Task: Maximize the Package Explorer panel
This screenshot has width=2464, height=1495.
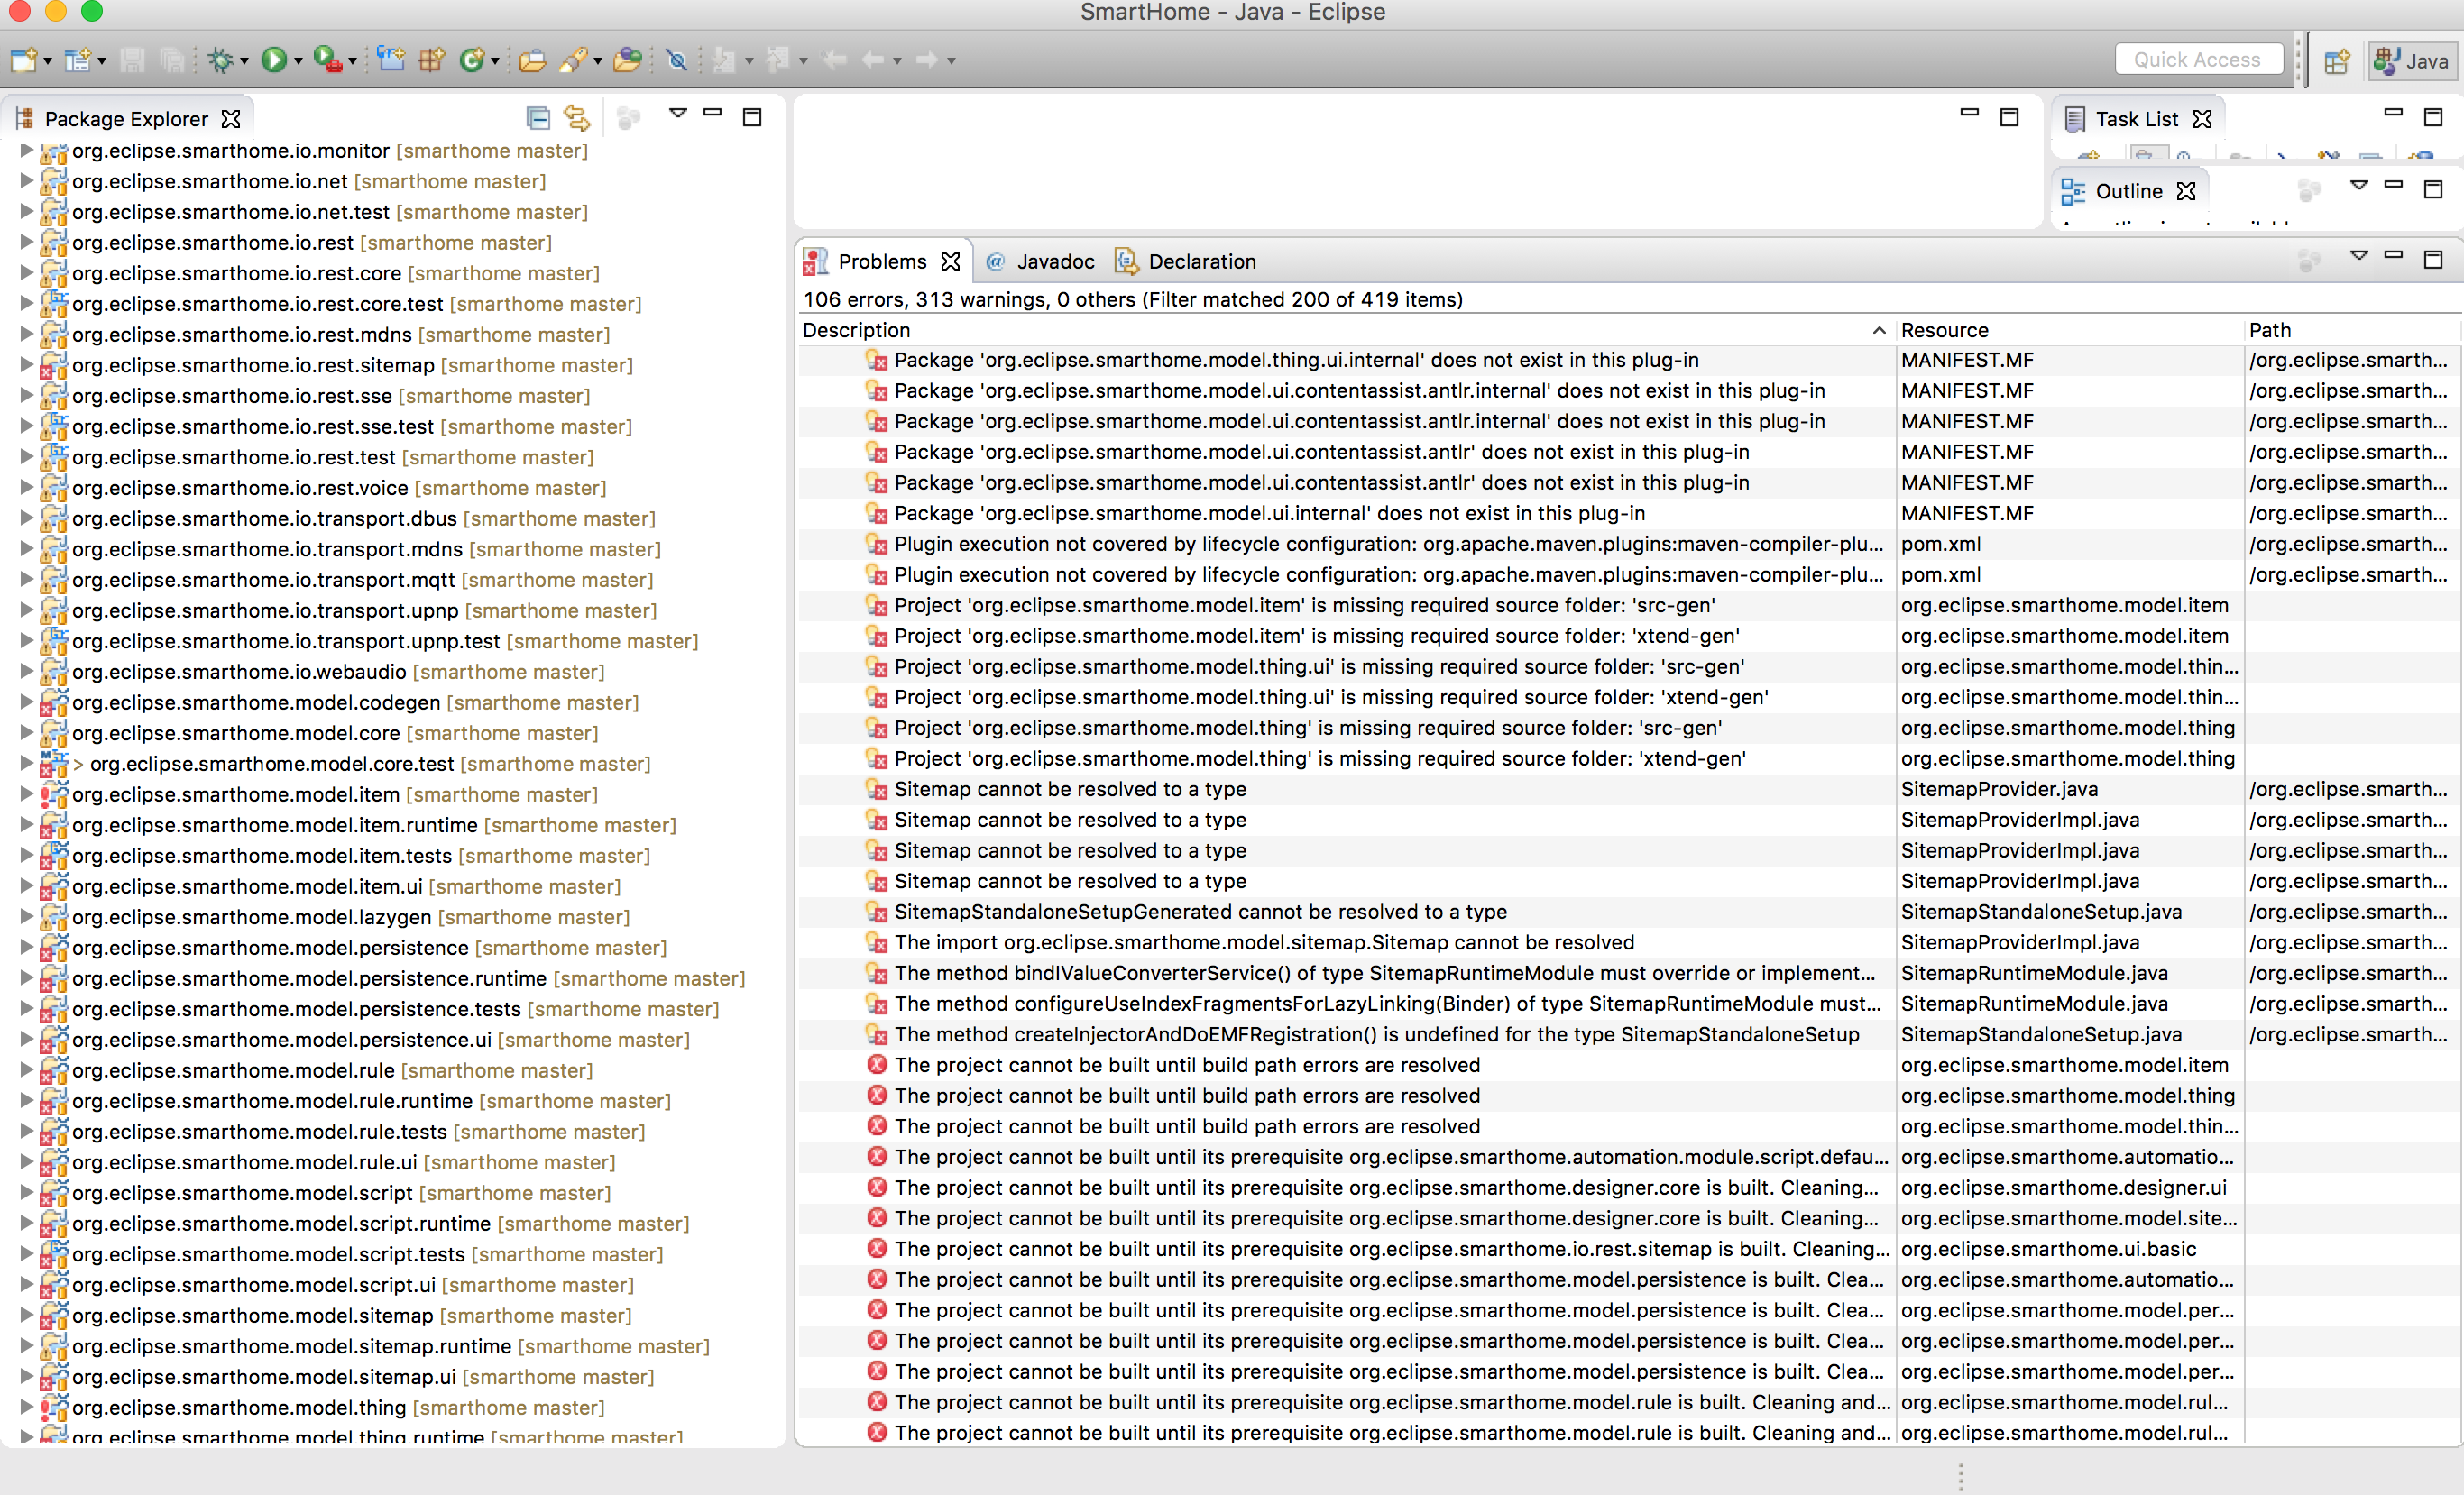Action: click(752, 117)
